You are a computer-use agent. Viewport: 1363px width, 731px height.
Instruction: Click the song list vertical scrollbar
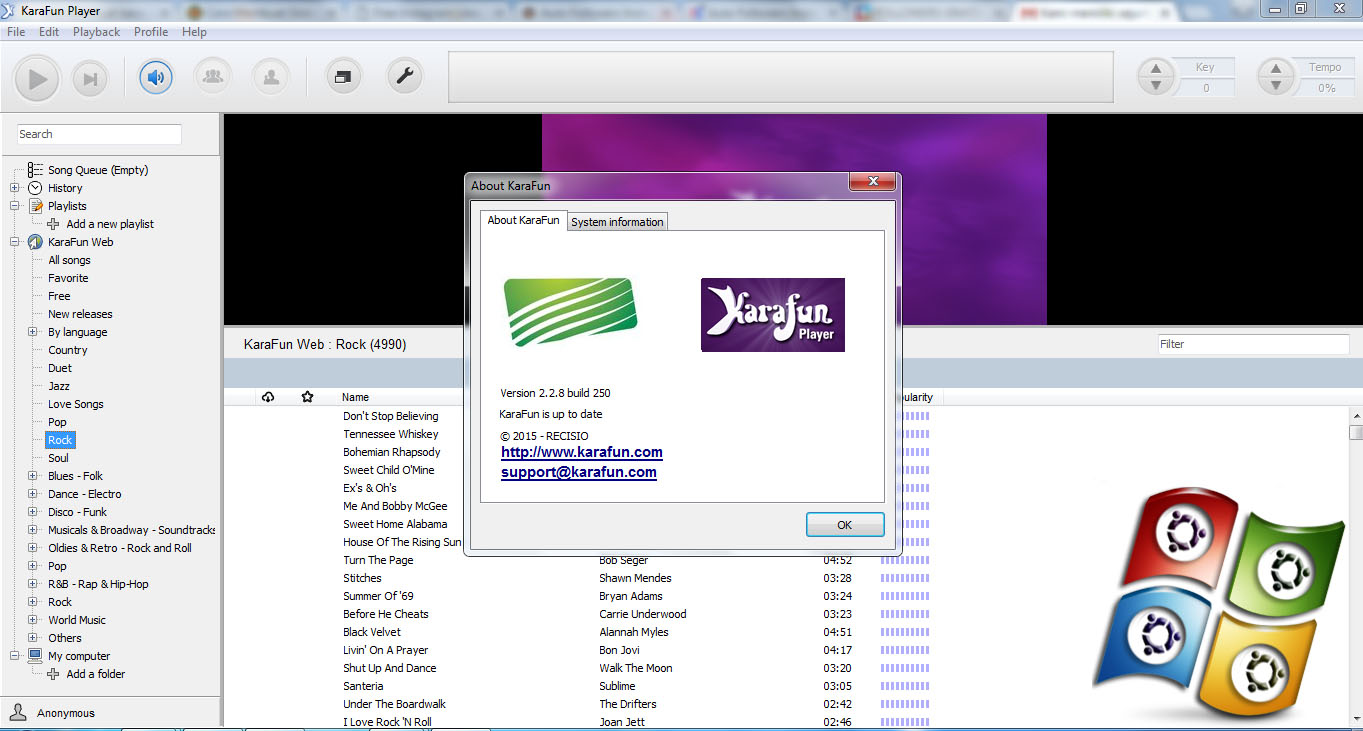coord(1355,567)
